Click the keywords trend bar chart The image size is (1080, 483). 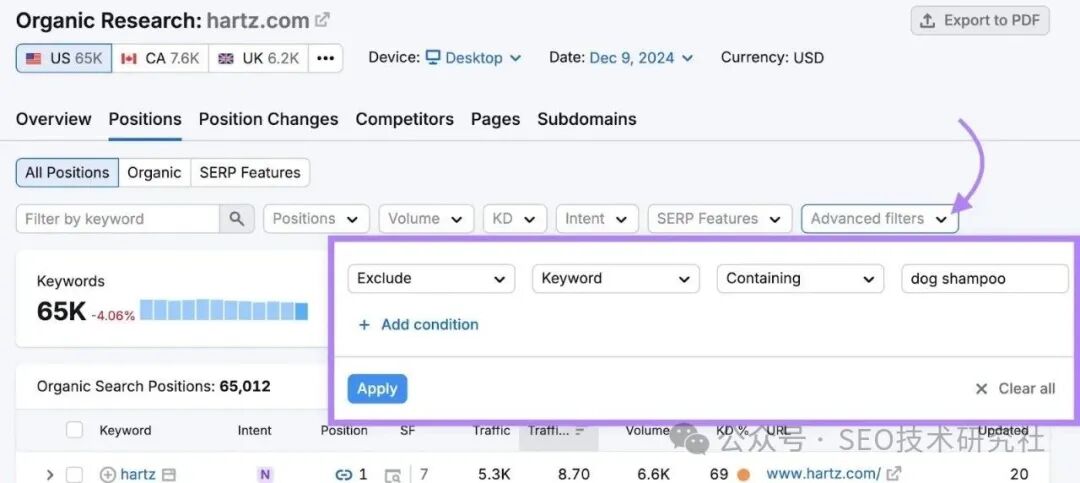tap(224, 310)
